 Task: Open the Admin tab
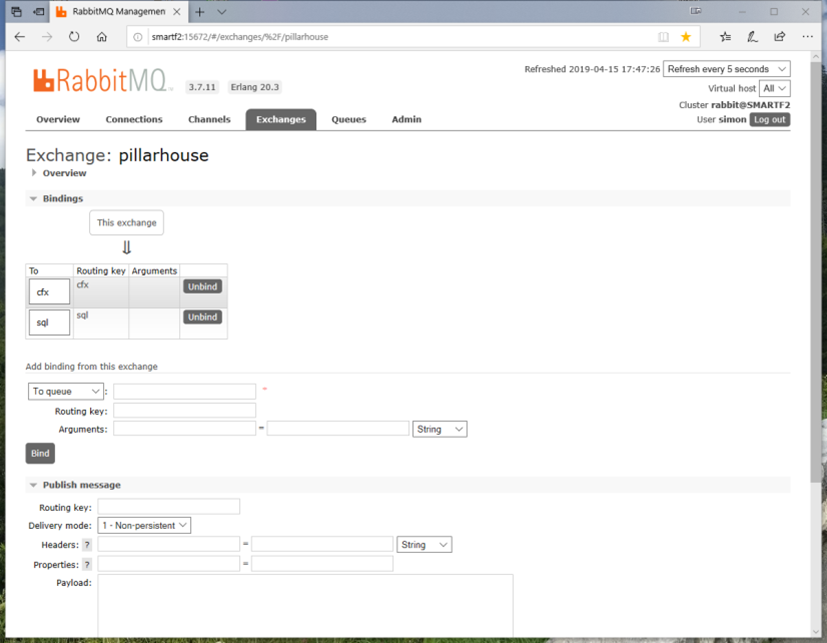pyautogui.click(x=407, y=119)
